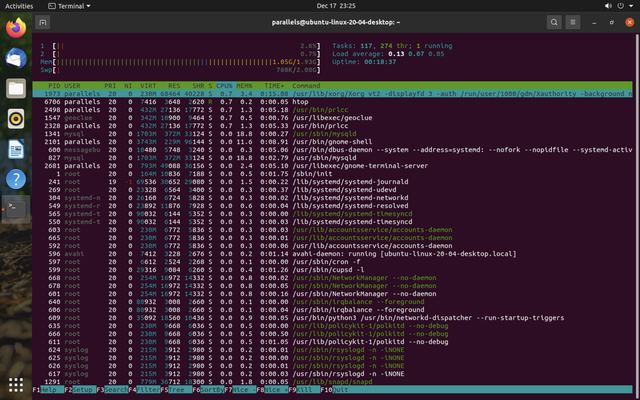Open the Terminal app menu in top bar

click(x=69, y=6)
